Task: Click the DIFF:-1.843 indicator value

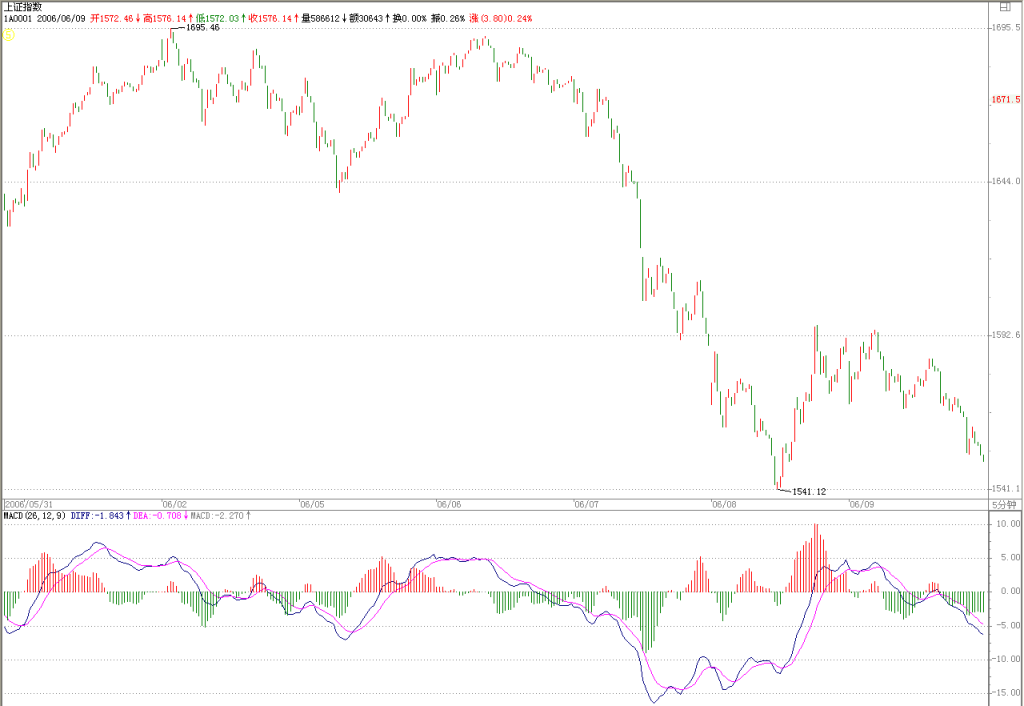Action: pos(97,516)
